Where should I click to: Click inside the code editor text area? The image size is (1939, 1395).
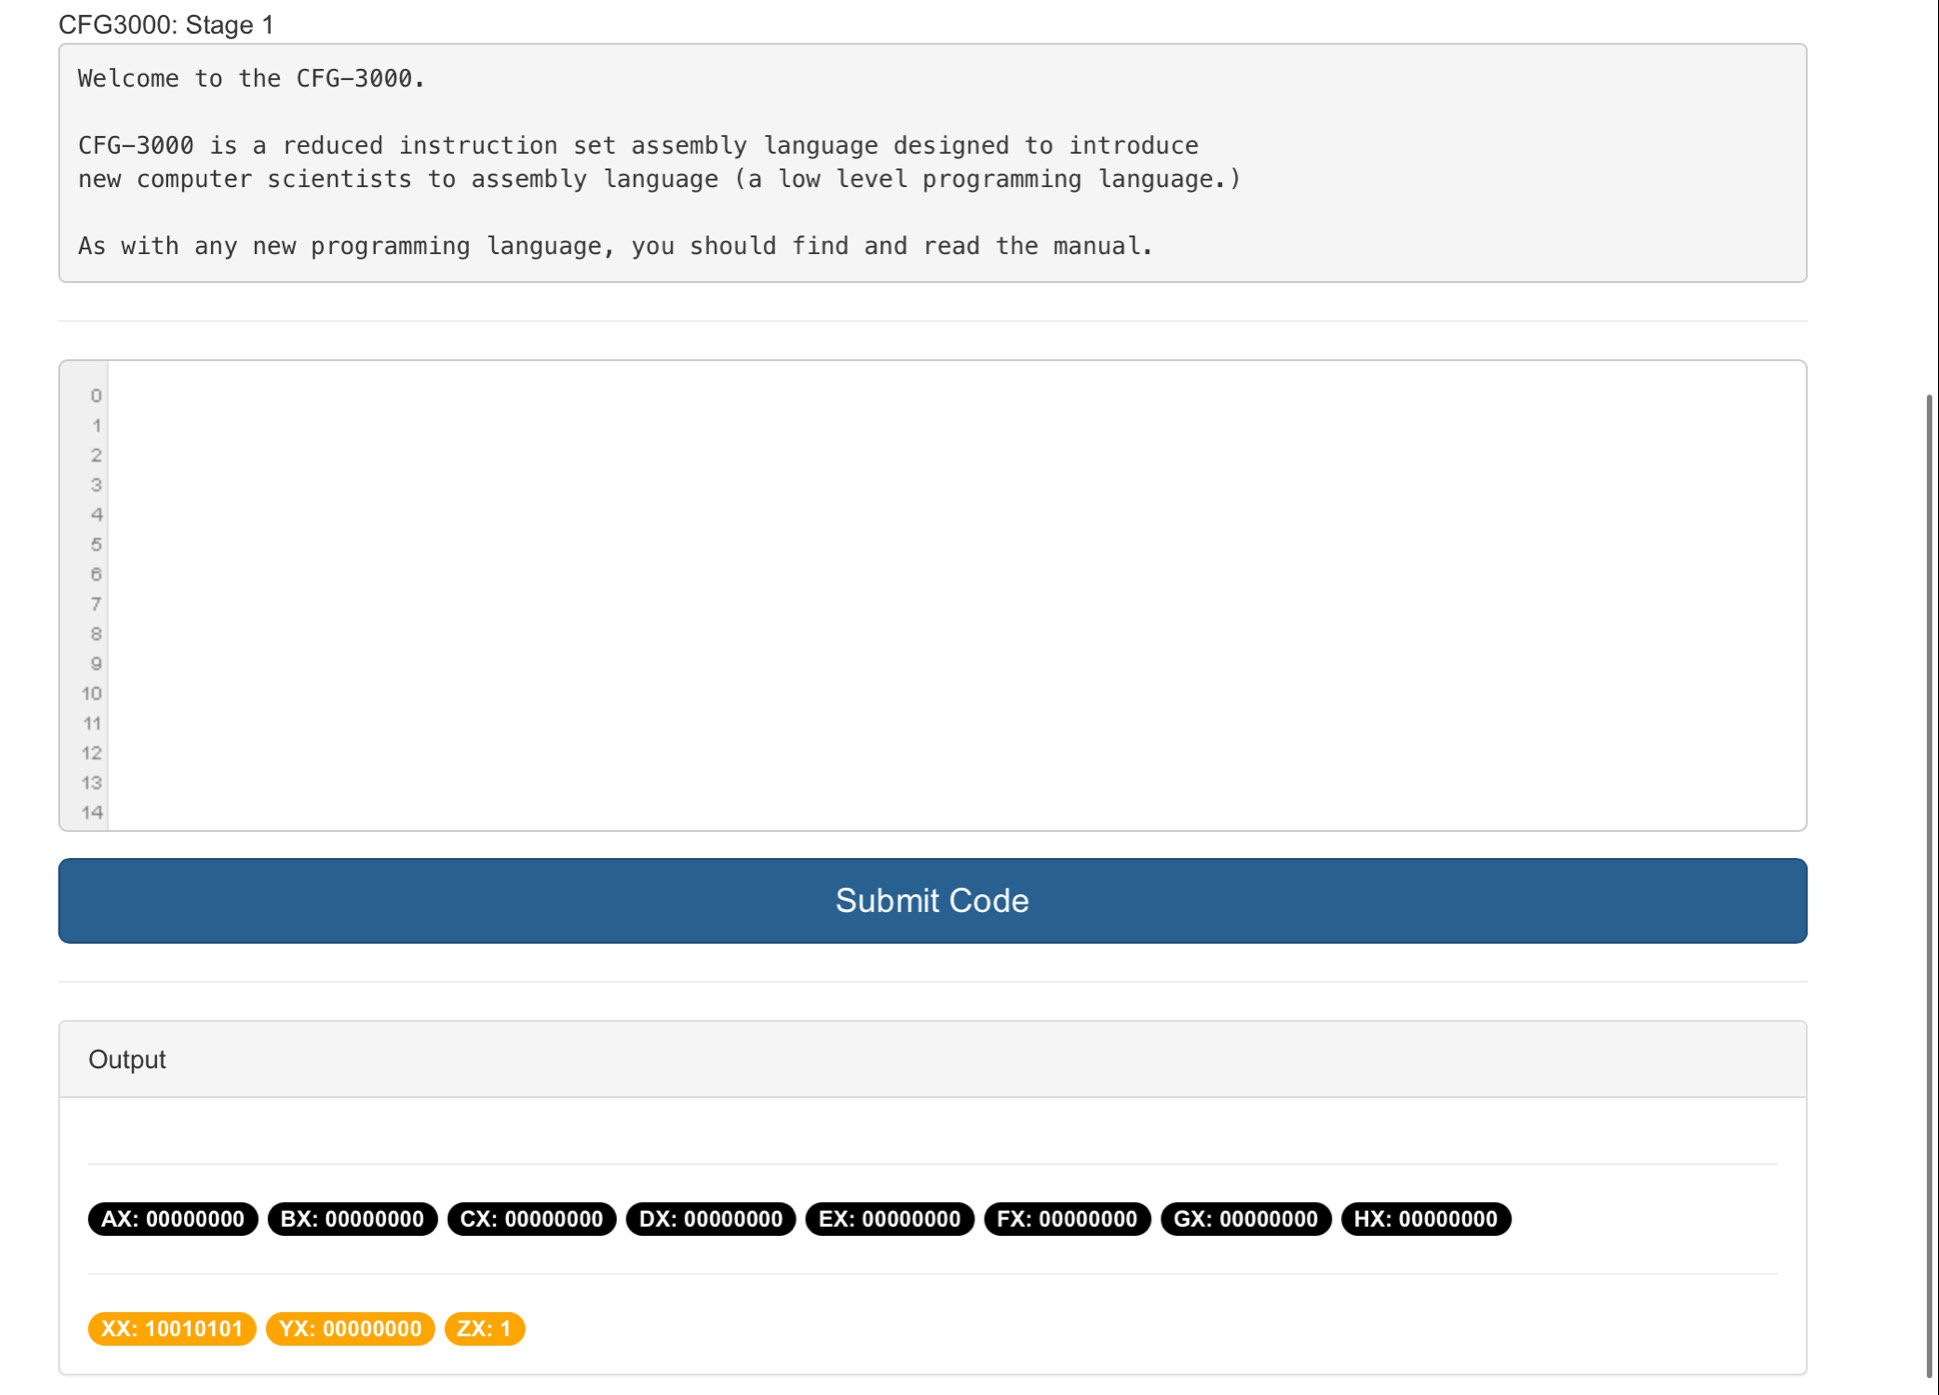point(956,595)
